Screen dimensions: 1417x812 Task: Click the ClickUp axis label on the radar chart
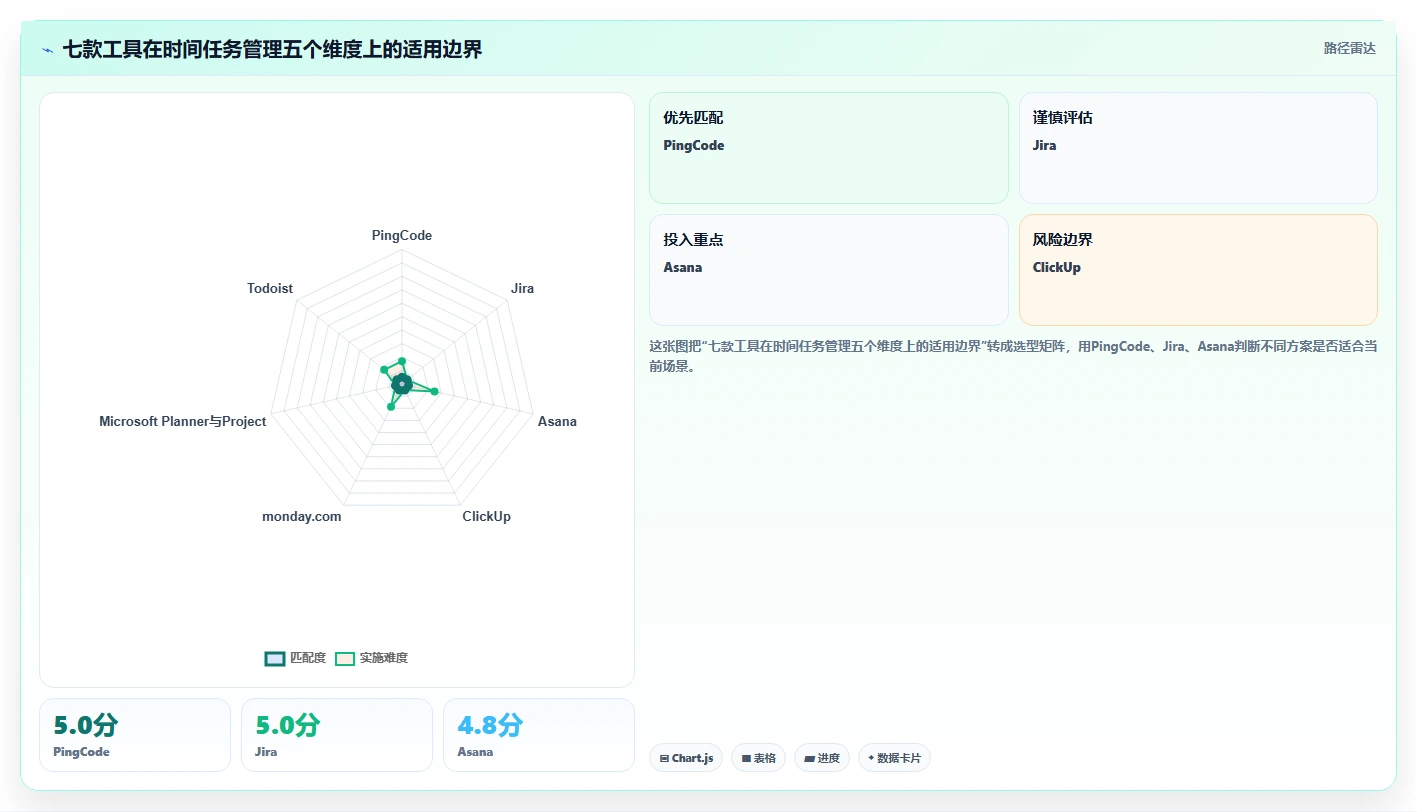pyautogui.click(x=486, y=516)
